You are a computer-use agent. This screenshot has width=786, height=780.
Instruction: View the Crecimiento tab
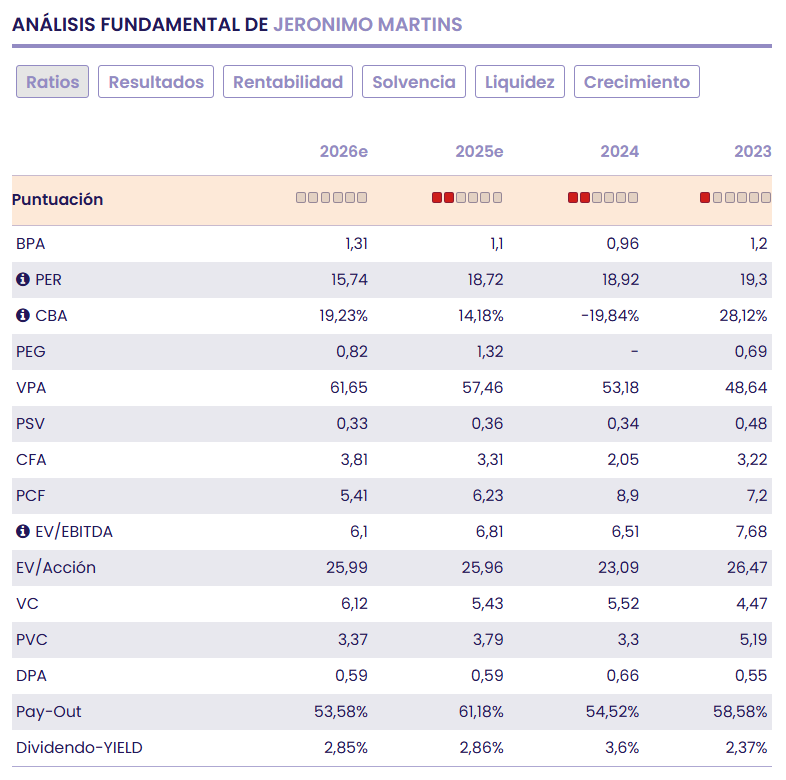pos(637,82)
